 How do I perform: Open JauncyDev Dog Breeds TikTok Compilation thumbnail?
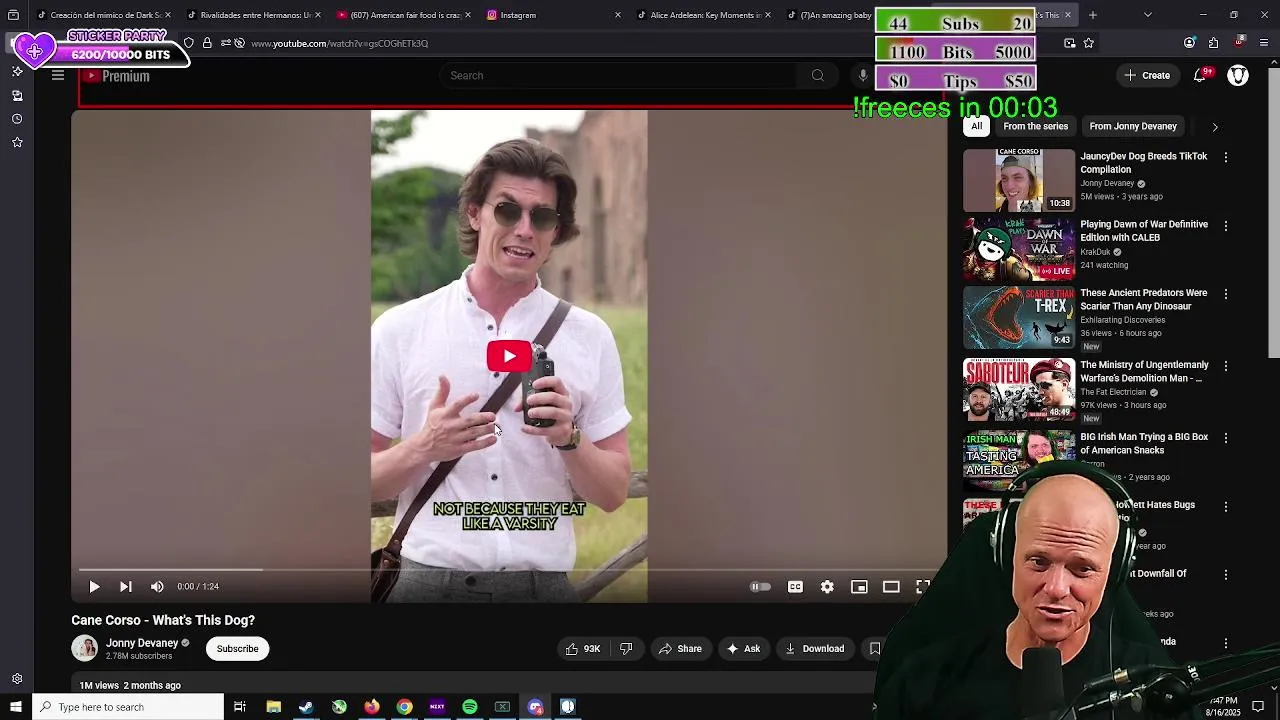pyautogui.click(x=1019, y=180)
